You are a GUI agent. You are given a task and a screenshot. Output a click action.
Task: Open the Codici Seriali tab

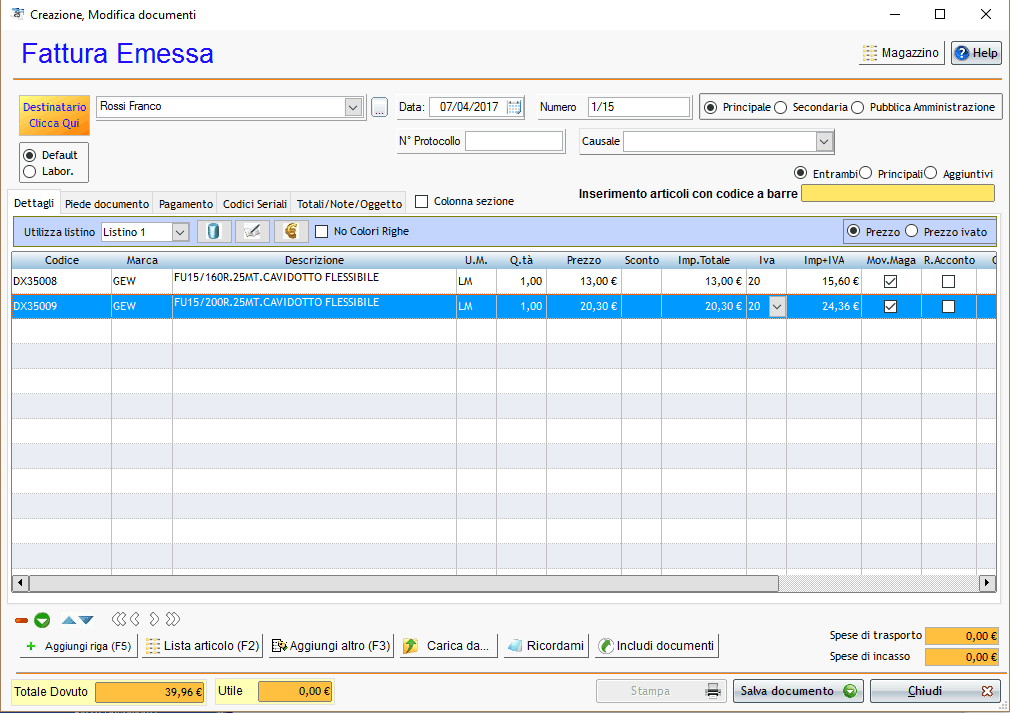point(254,204)
